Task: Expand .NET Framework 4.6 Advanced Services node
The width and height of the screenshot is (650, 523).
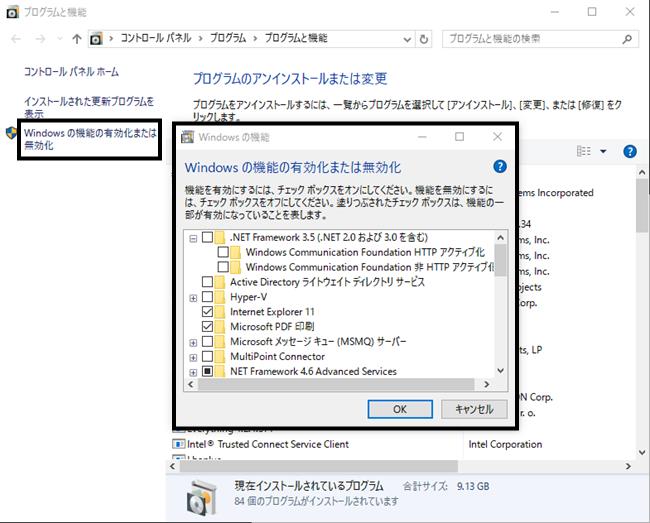Action: [193, 373]
